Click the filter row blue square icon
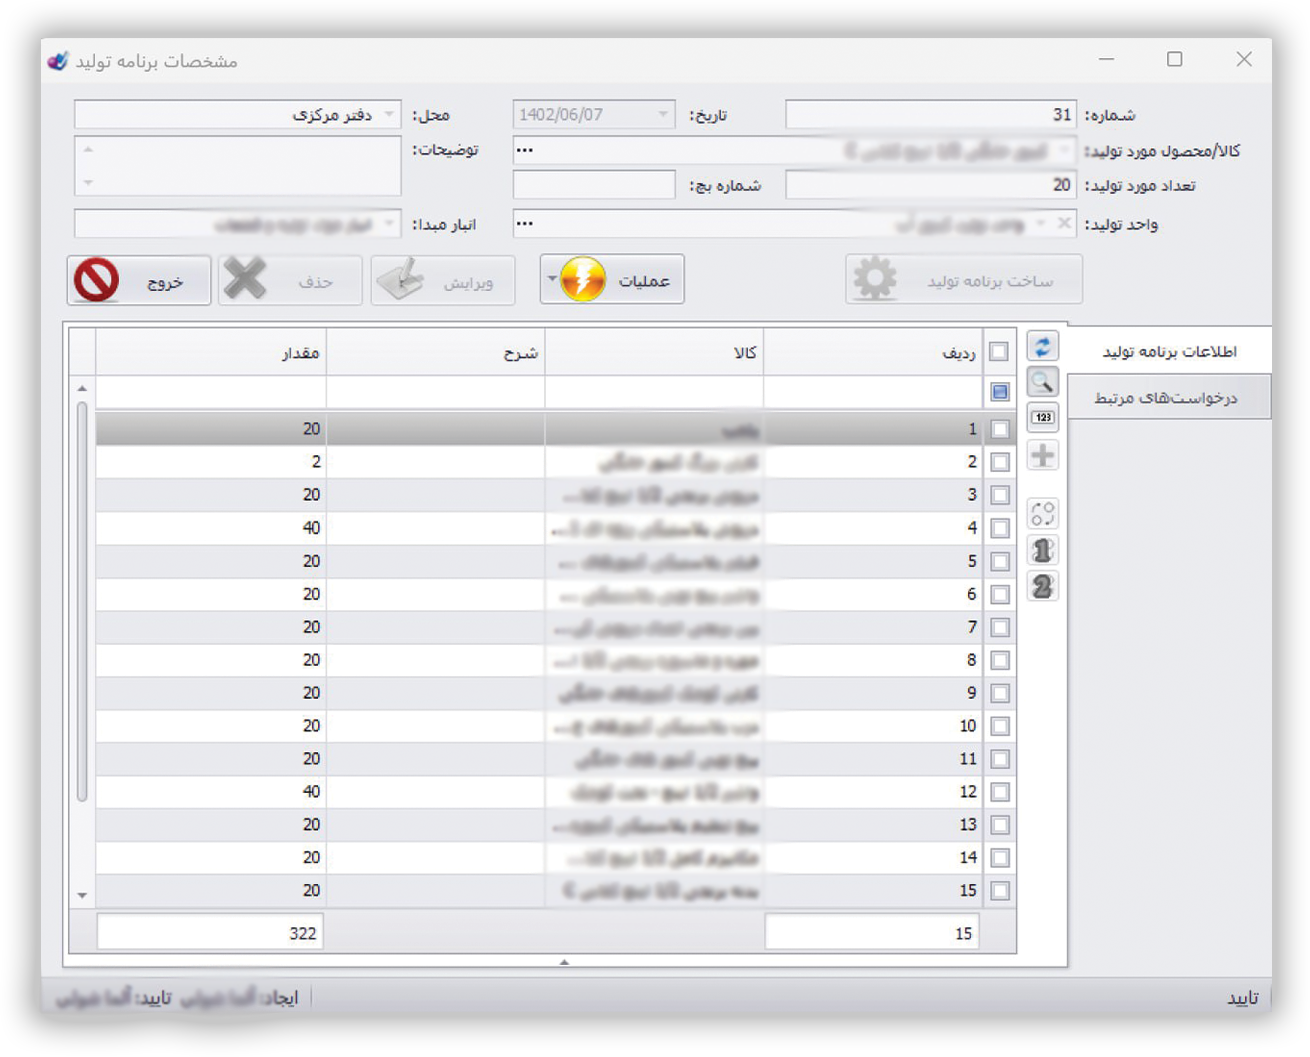1310x1057 pixels. point(999,392)
